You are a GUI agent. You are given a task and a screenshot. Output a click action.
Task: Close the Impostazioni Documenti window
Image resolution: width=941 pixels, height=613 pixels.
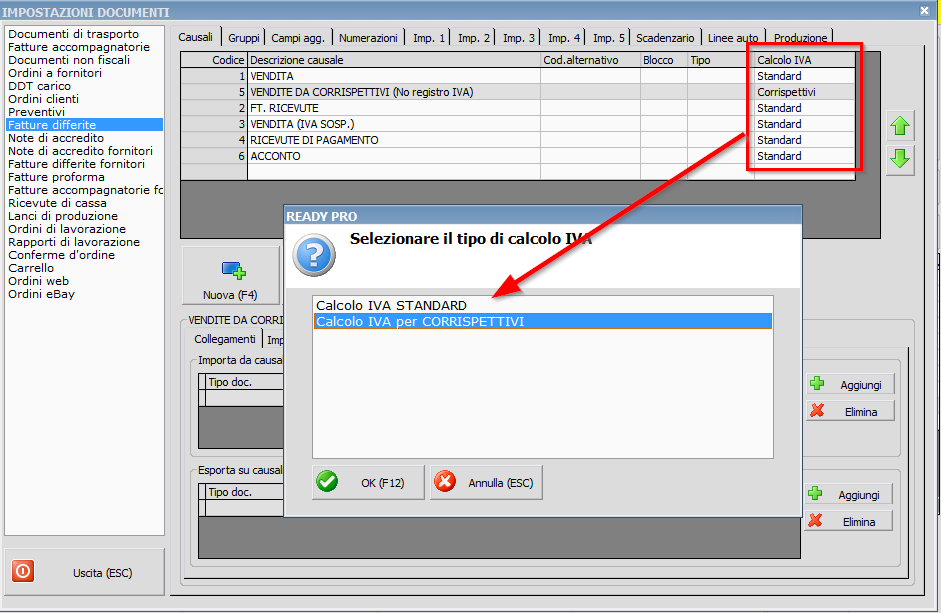pos(924,11)
